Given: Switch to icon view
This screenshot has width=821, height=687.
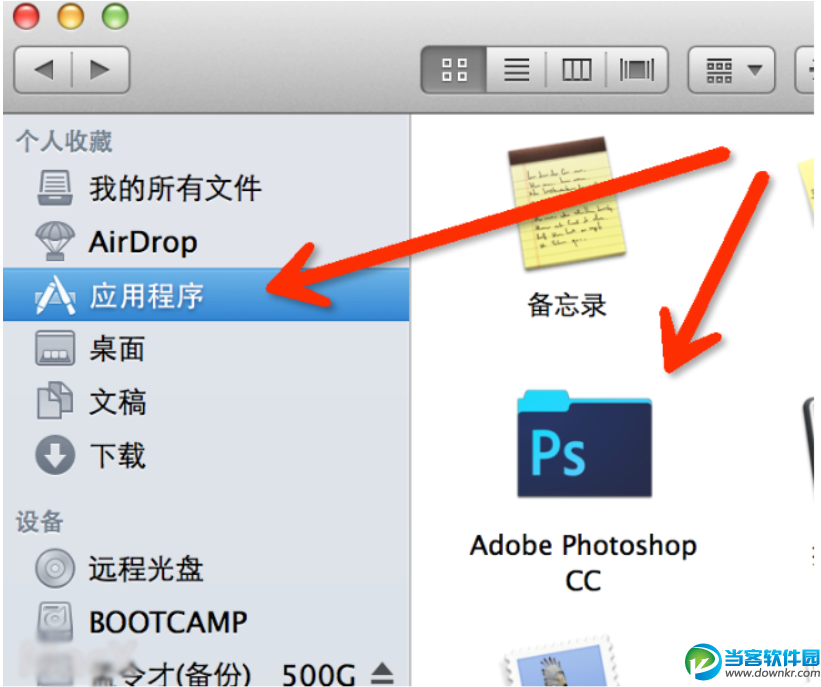Looking at the screenshot, I should tap(454, 70).
